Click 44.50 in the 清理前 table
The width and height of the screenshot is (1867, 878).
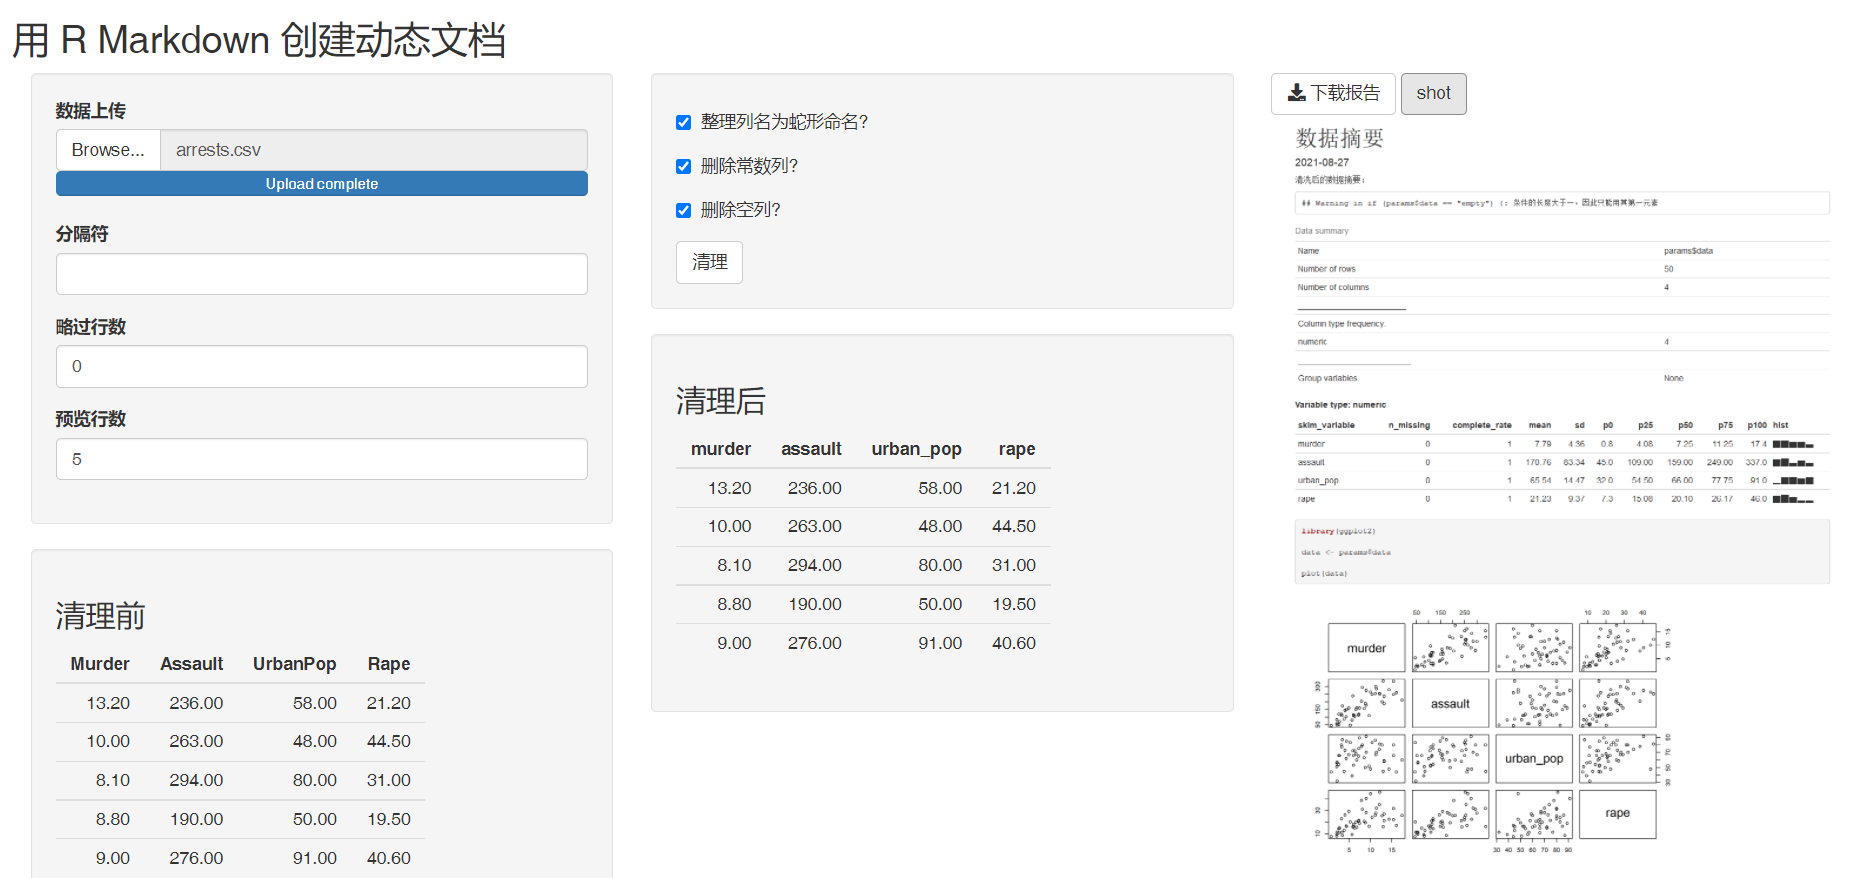(x=389, y=741)
